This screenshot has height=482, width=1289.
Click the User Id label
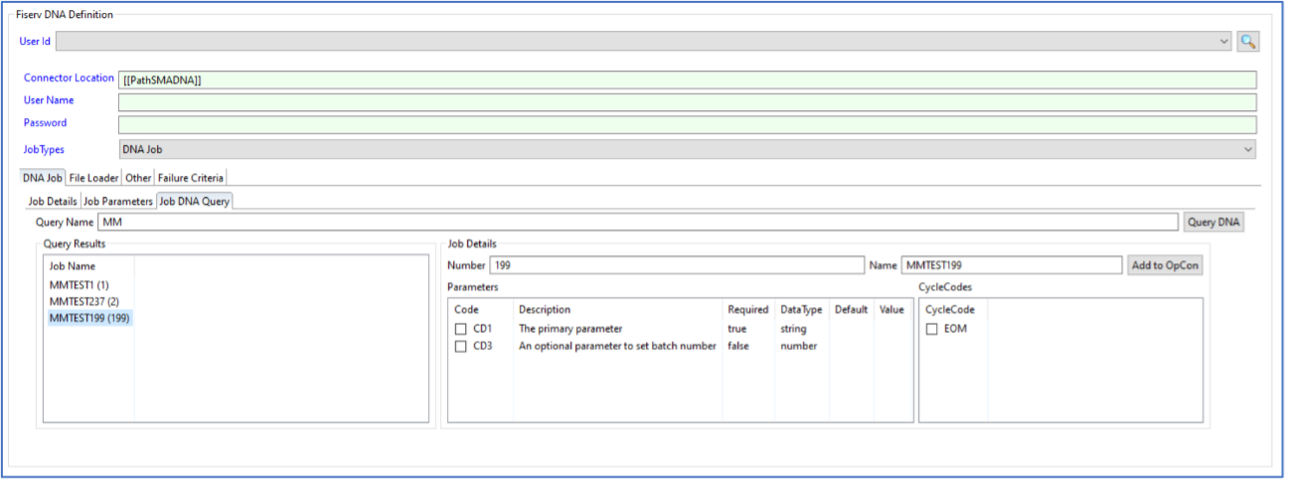pyautogui.click(x=35, y=41)
